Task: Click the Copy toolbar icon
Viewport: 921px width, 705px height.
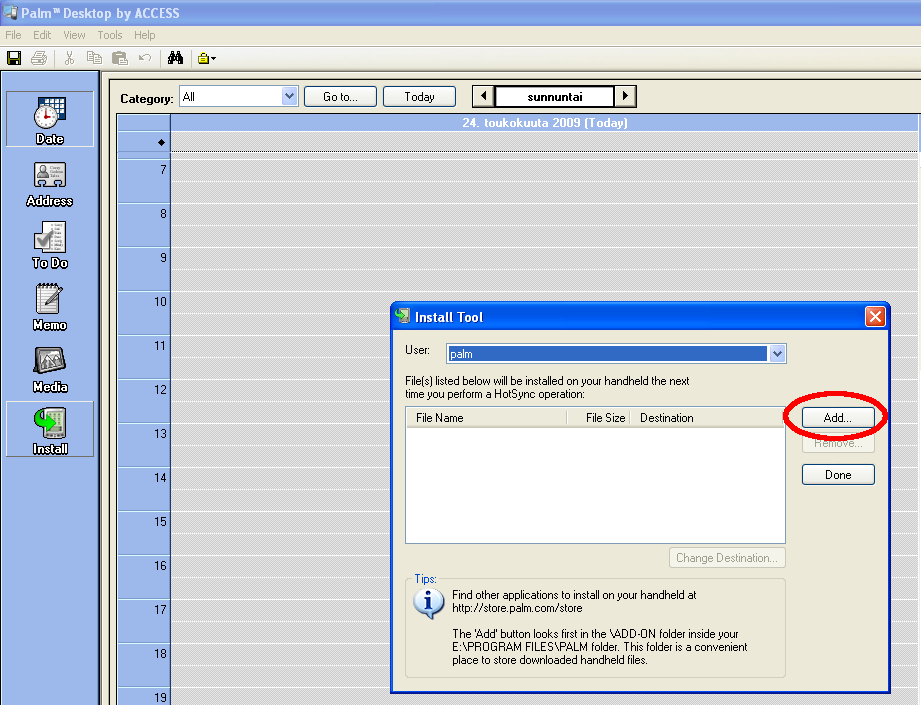Action: click(x=94, y=58)
